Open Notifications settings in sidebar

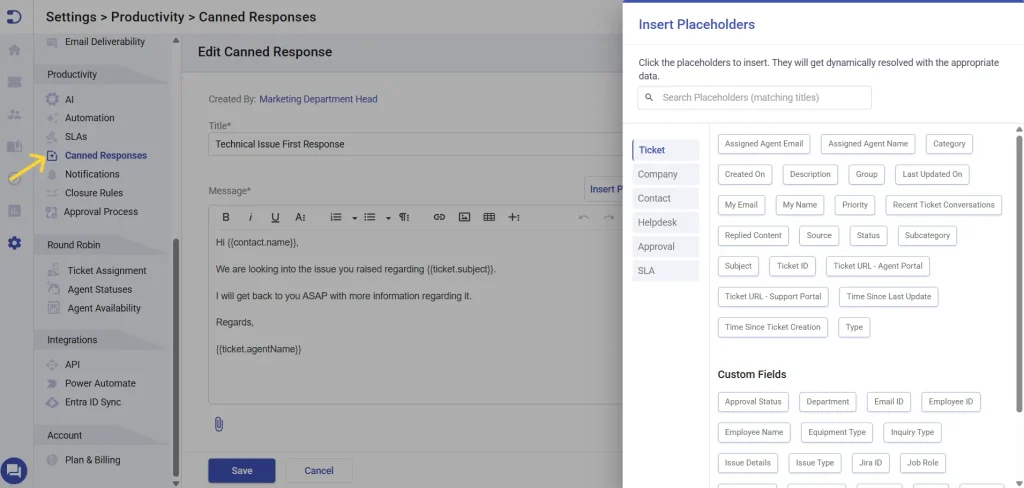92,174
